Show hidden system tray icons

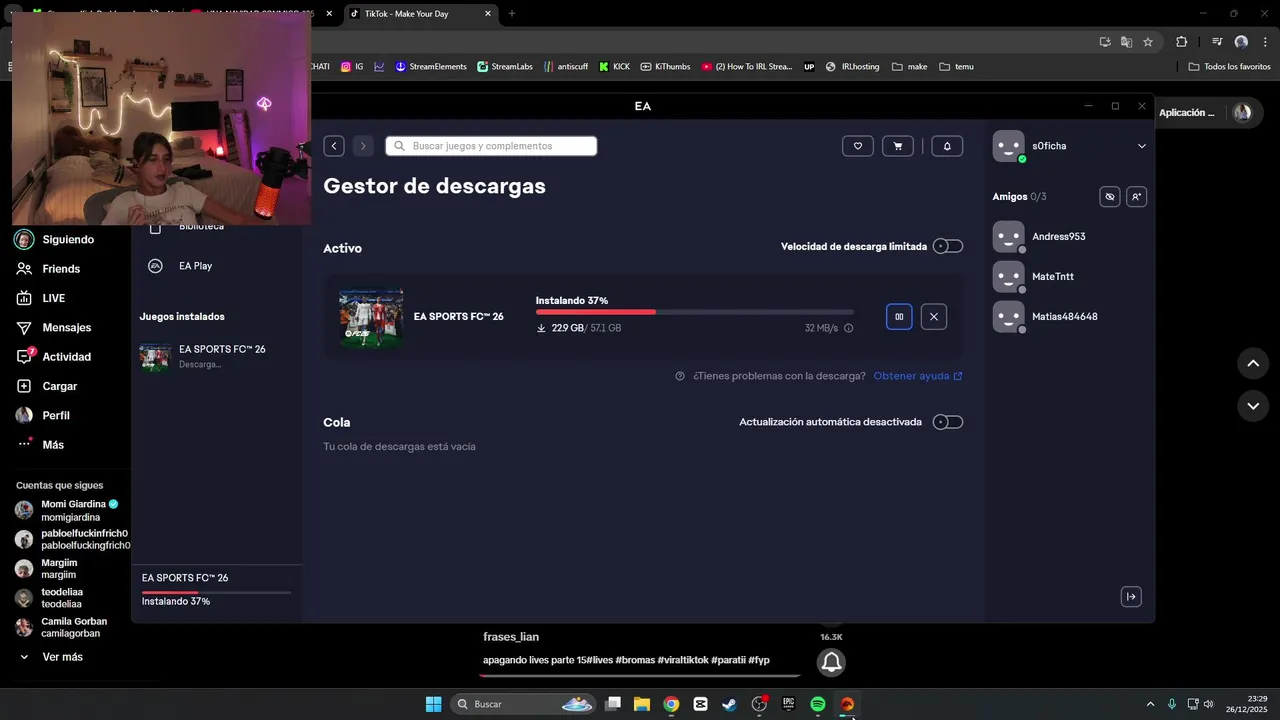click(x=1150, y=704)
